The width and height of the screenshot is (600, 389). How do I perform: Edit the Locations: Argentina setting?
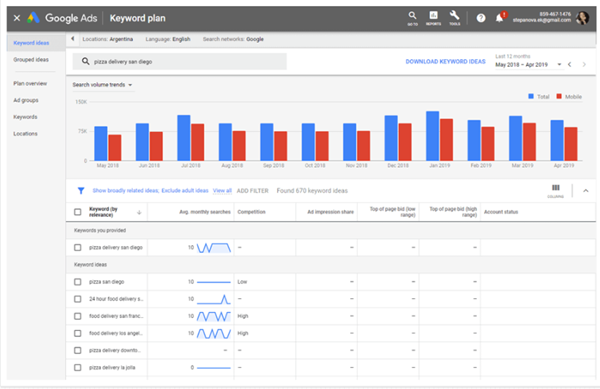[108, 39]
